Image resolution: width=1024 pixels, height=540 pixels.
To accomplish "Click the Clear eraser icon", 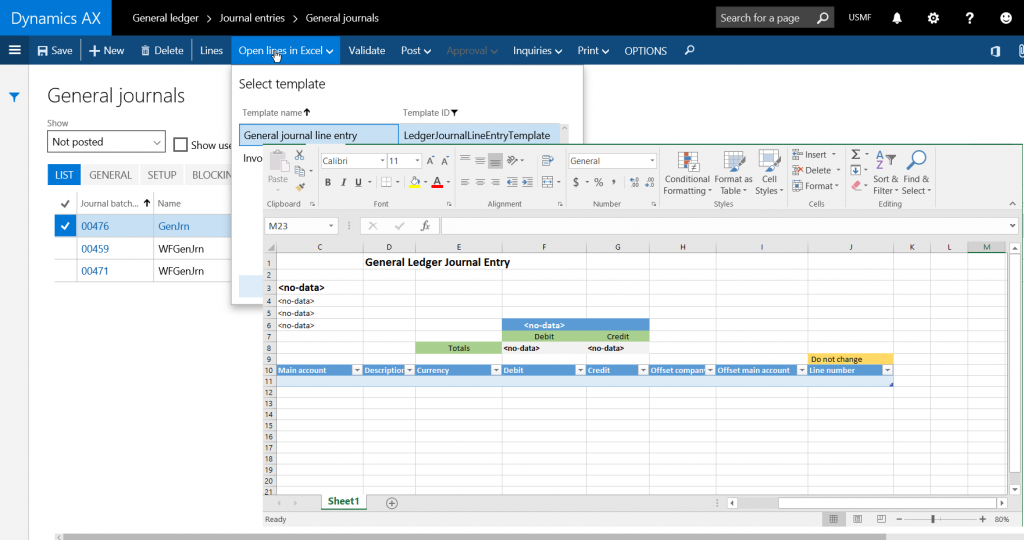I will [x=856, y=186].
